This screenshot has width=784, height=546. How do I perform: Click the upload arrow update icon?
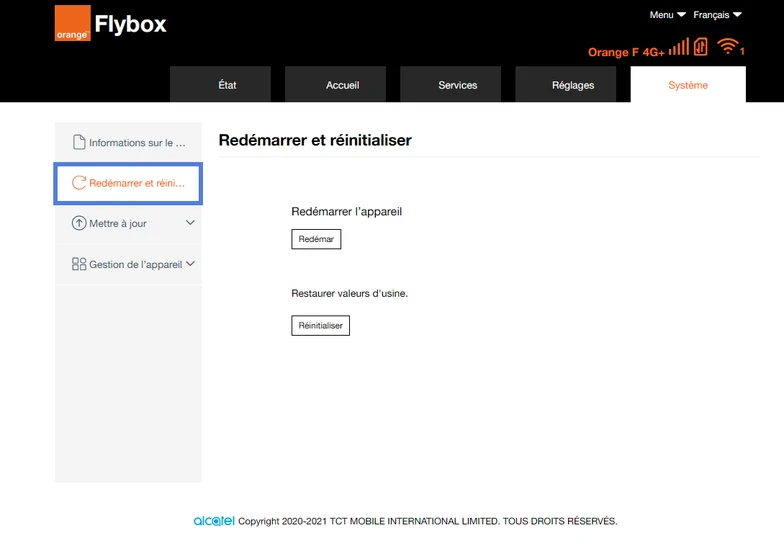pos(79,223)
